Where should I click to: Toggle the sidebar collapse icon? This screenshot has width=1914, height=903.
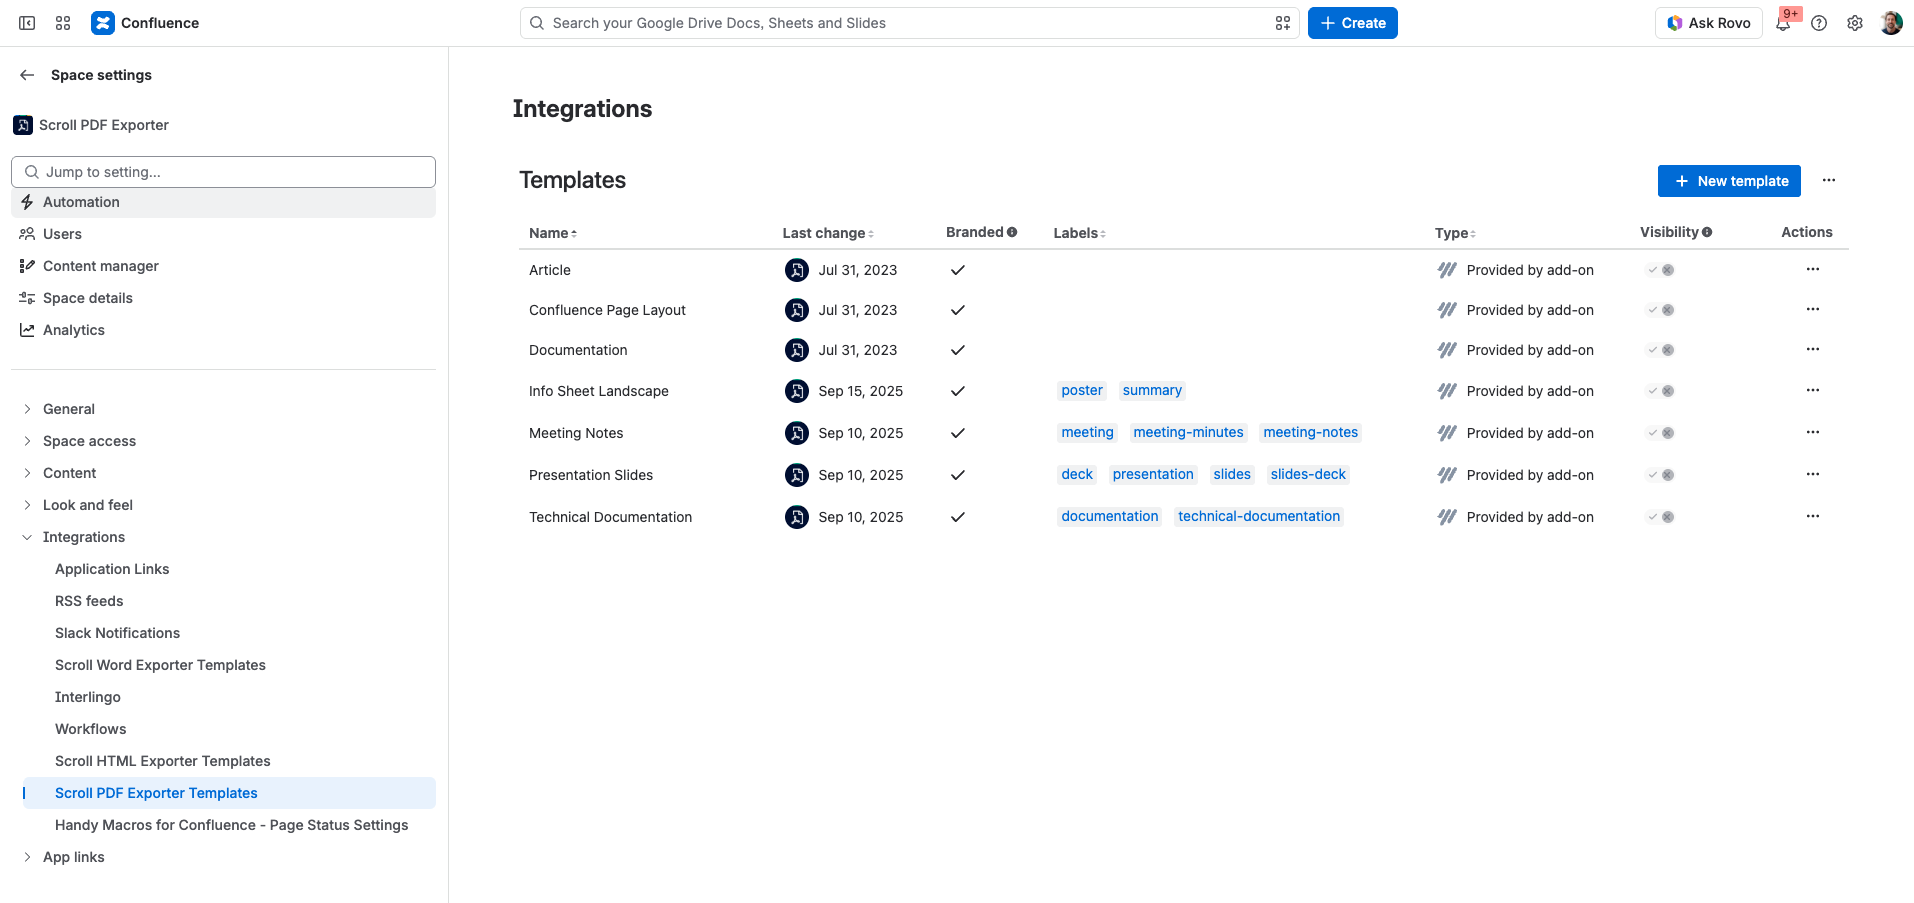pos(27,23)
